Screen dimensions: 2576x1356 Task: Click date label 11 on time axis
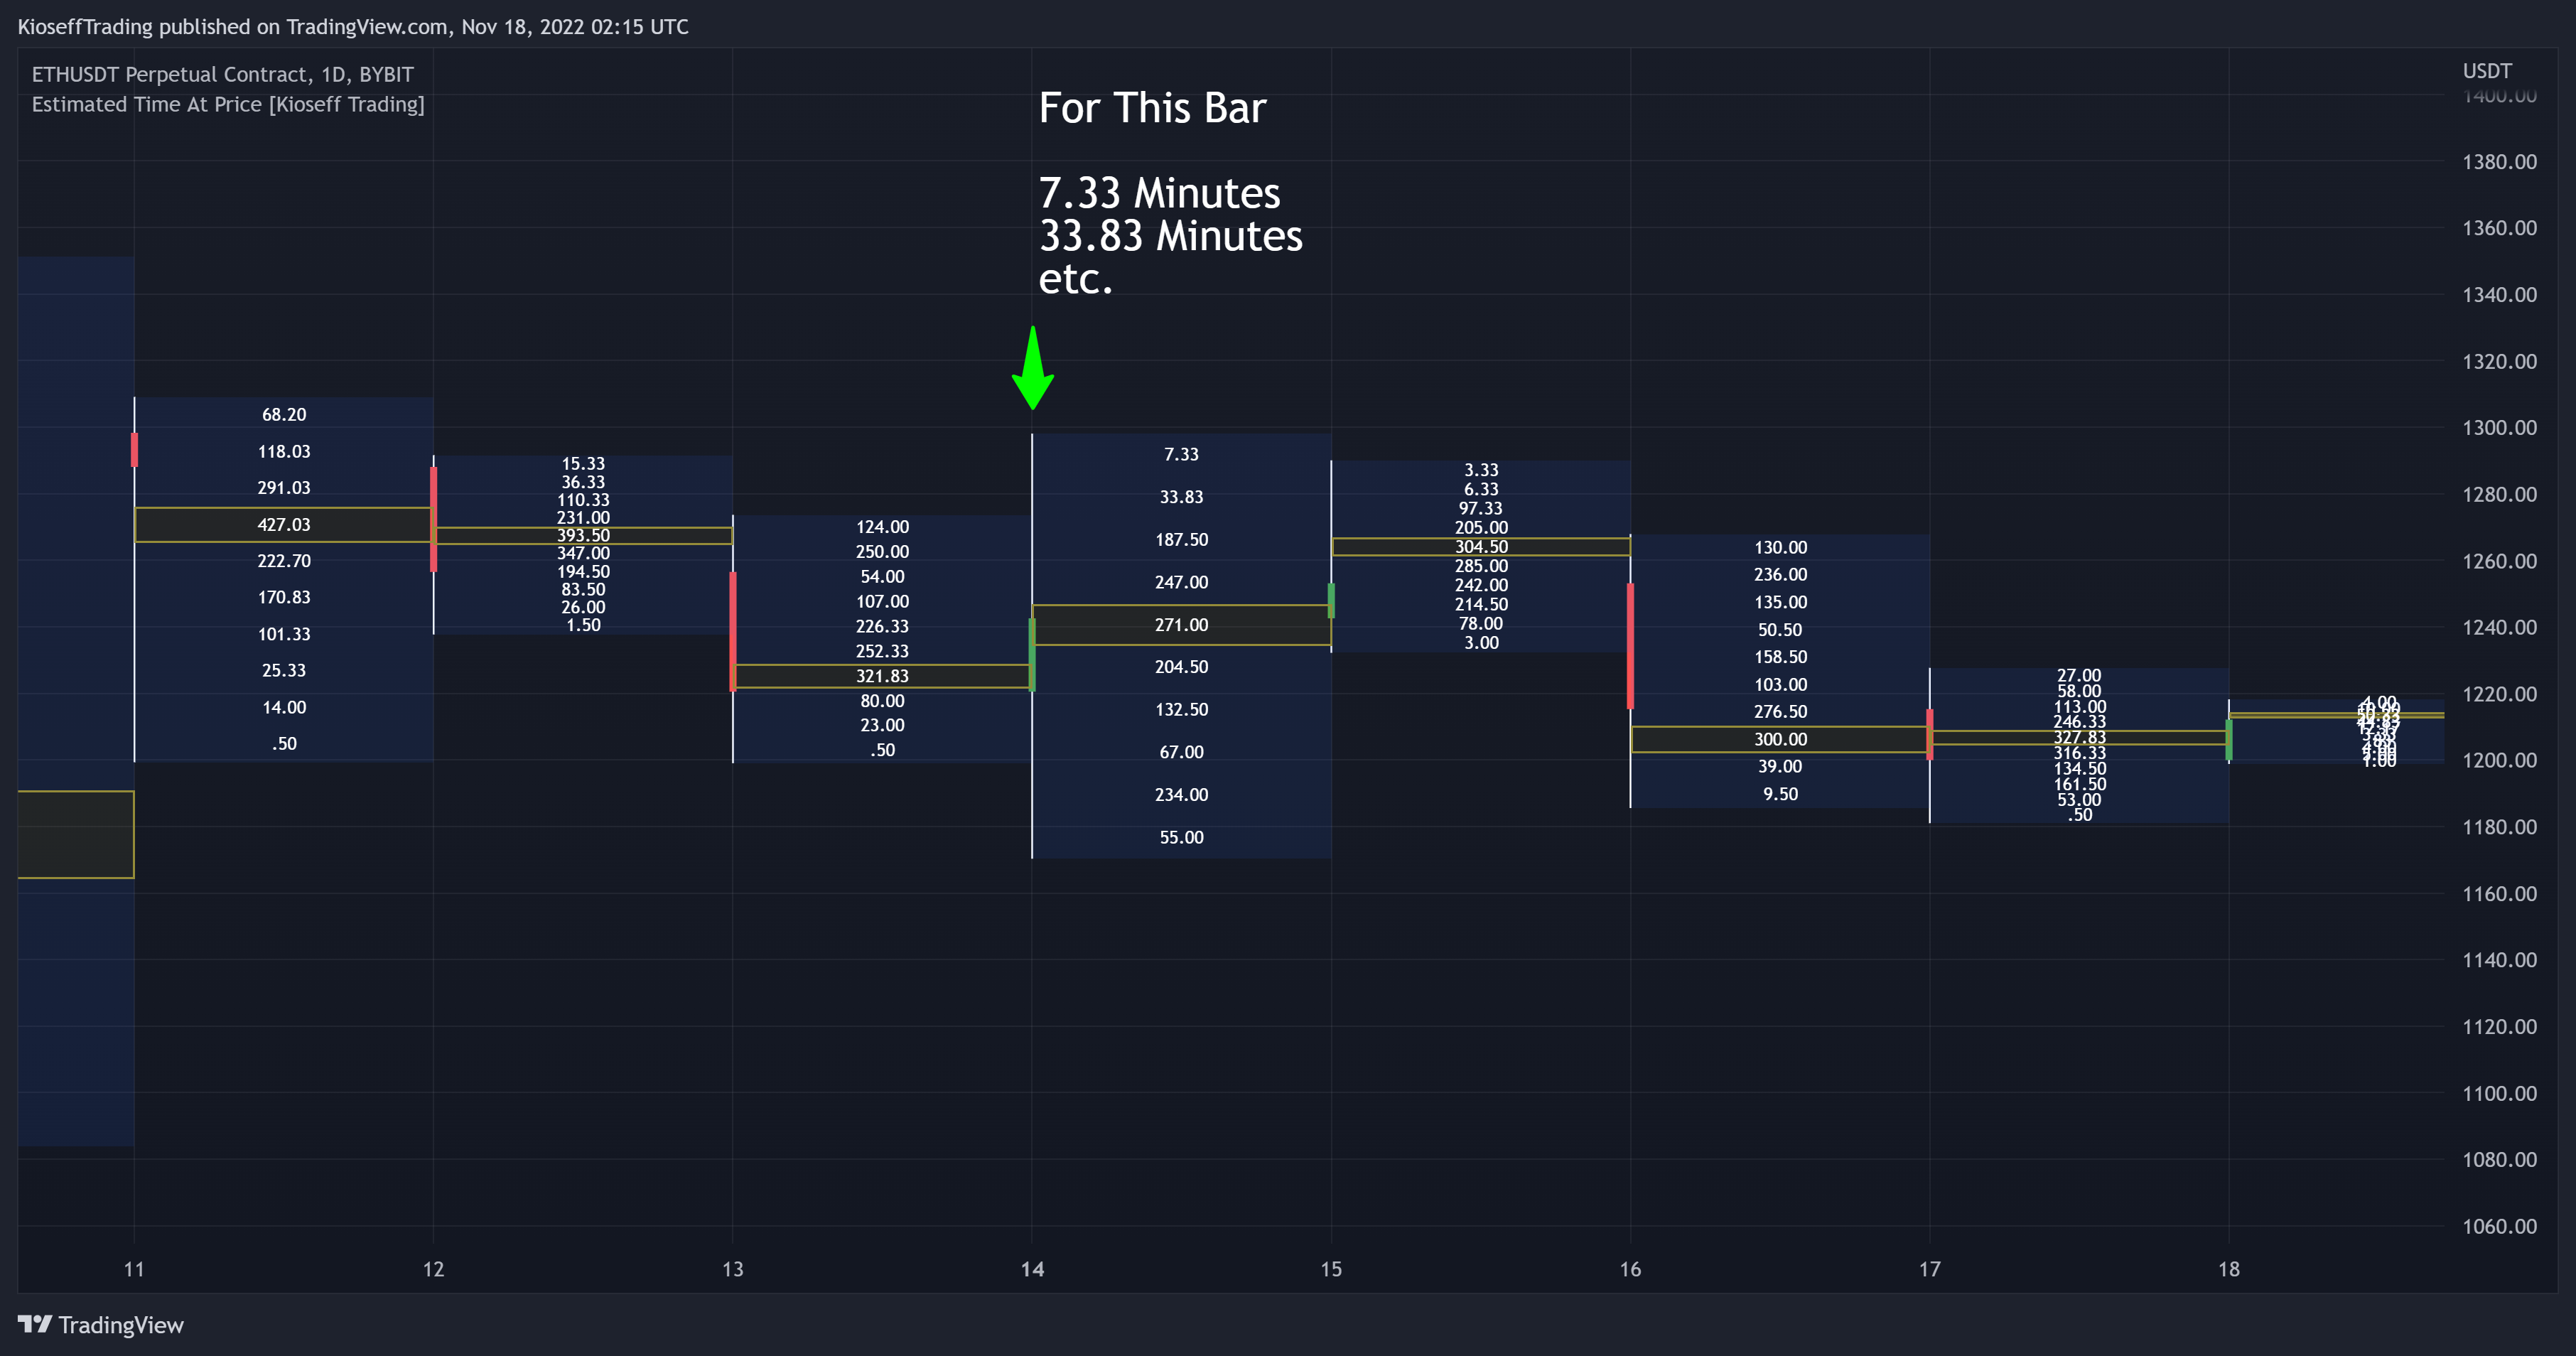click(134, 1269)
